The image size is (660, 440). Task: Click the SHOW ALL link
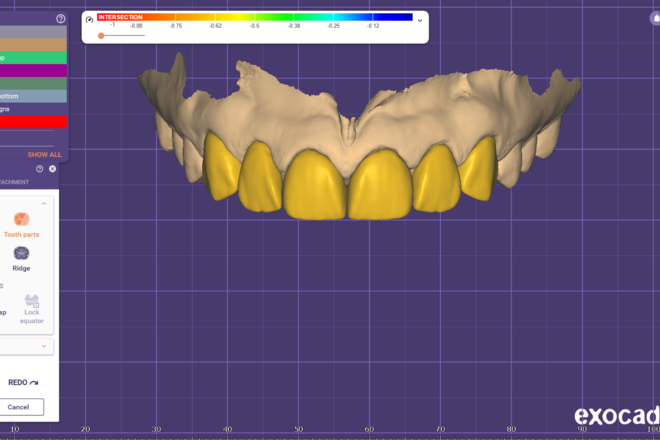pos(45,155)
